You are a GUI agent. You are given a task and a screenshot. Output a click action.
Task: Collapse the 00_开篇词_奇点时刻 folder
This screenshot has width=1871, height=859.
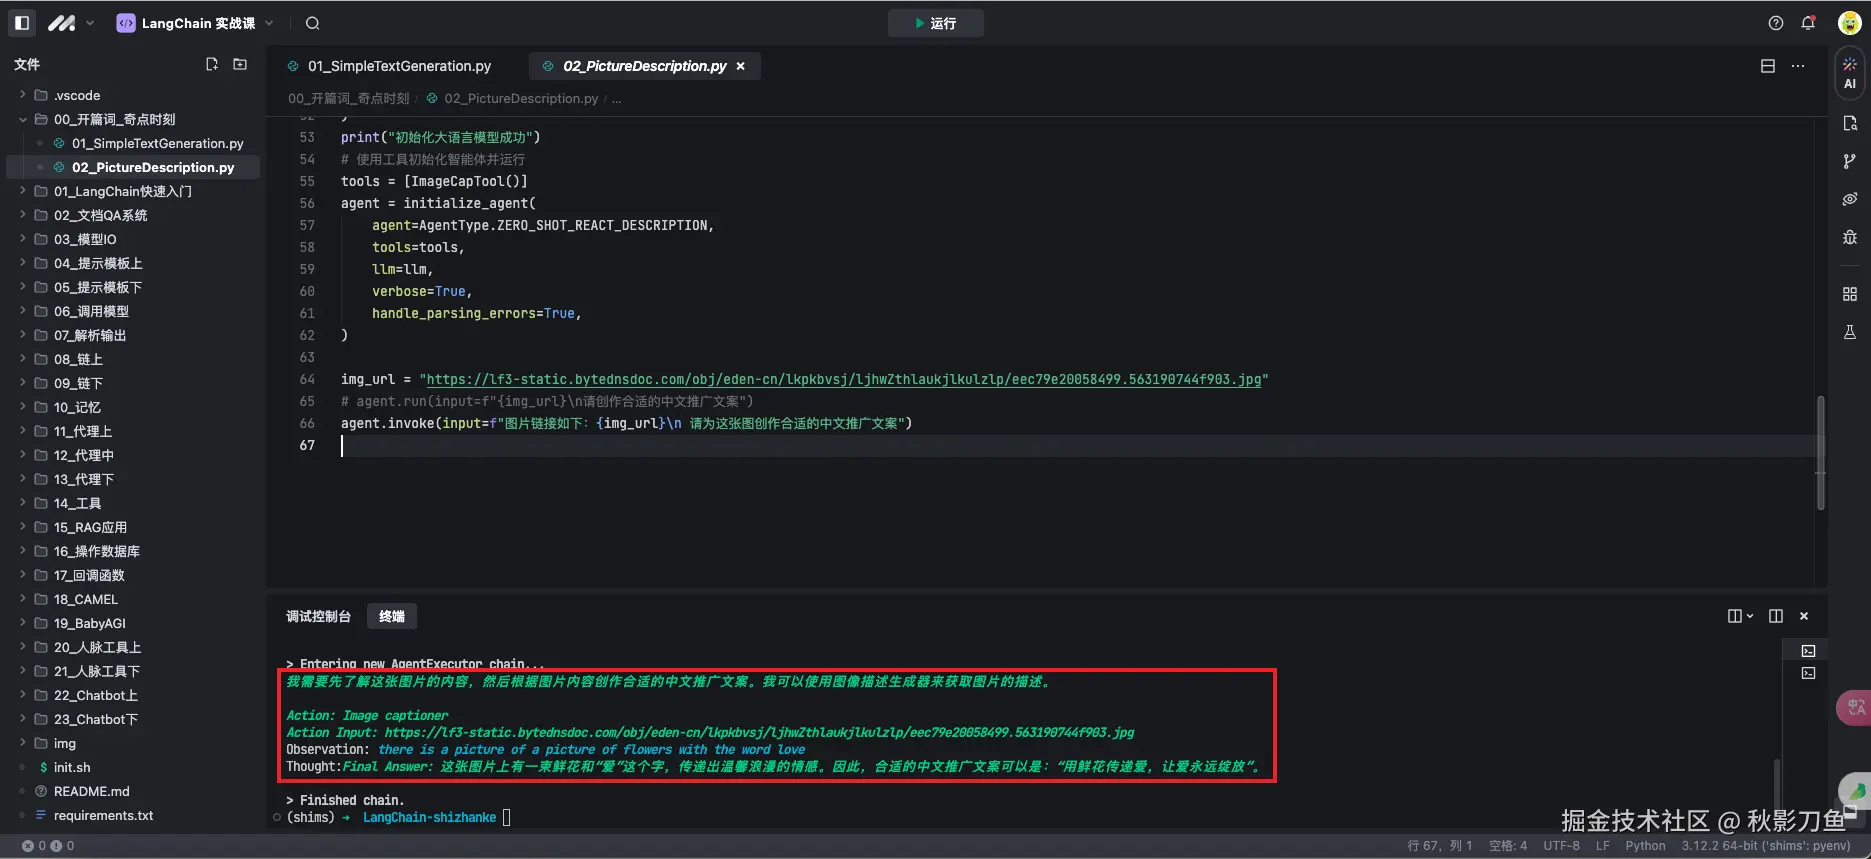[x=23, y=119]
